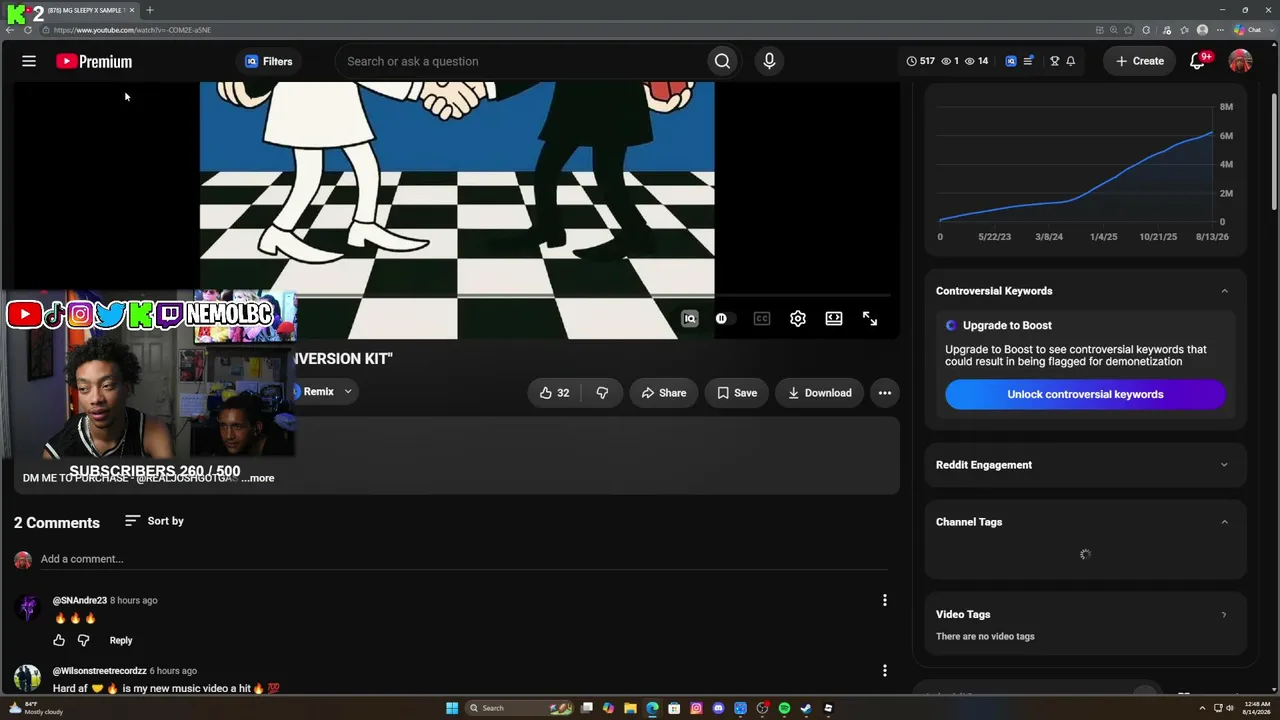
Task: Like the @SNAndre23 comment
Action: point(59,640)
